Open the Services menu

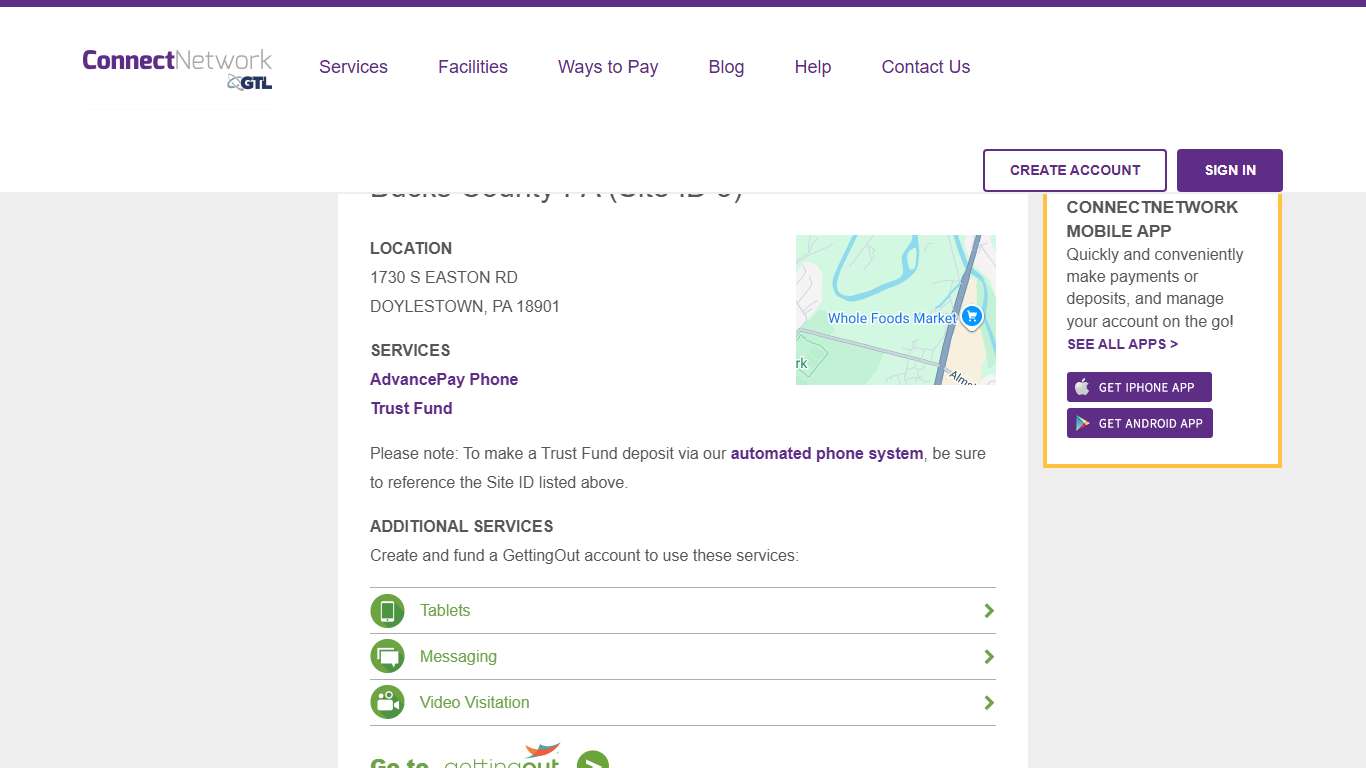click(353, 67)
